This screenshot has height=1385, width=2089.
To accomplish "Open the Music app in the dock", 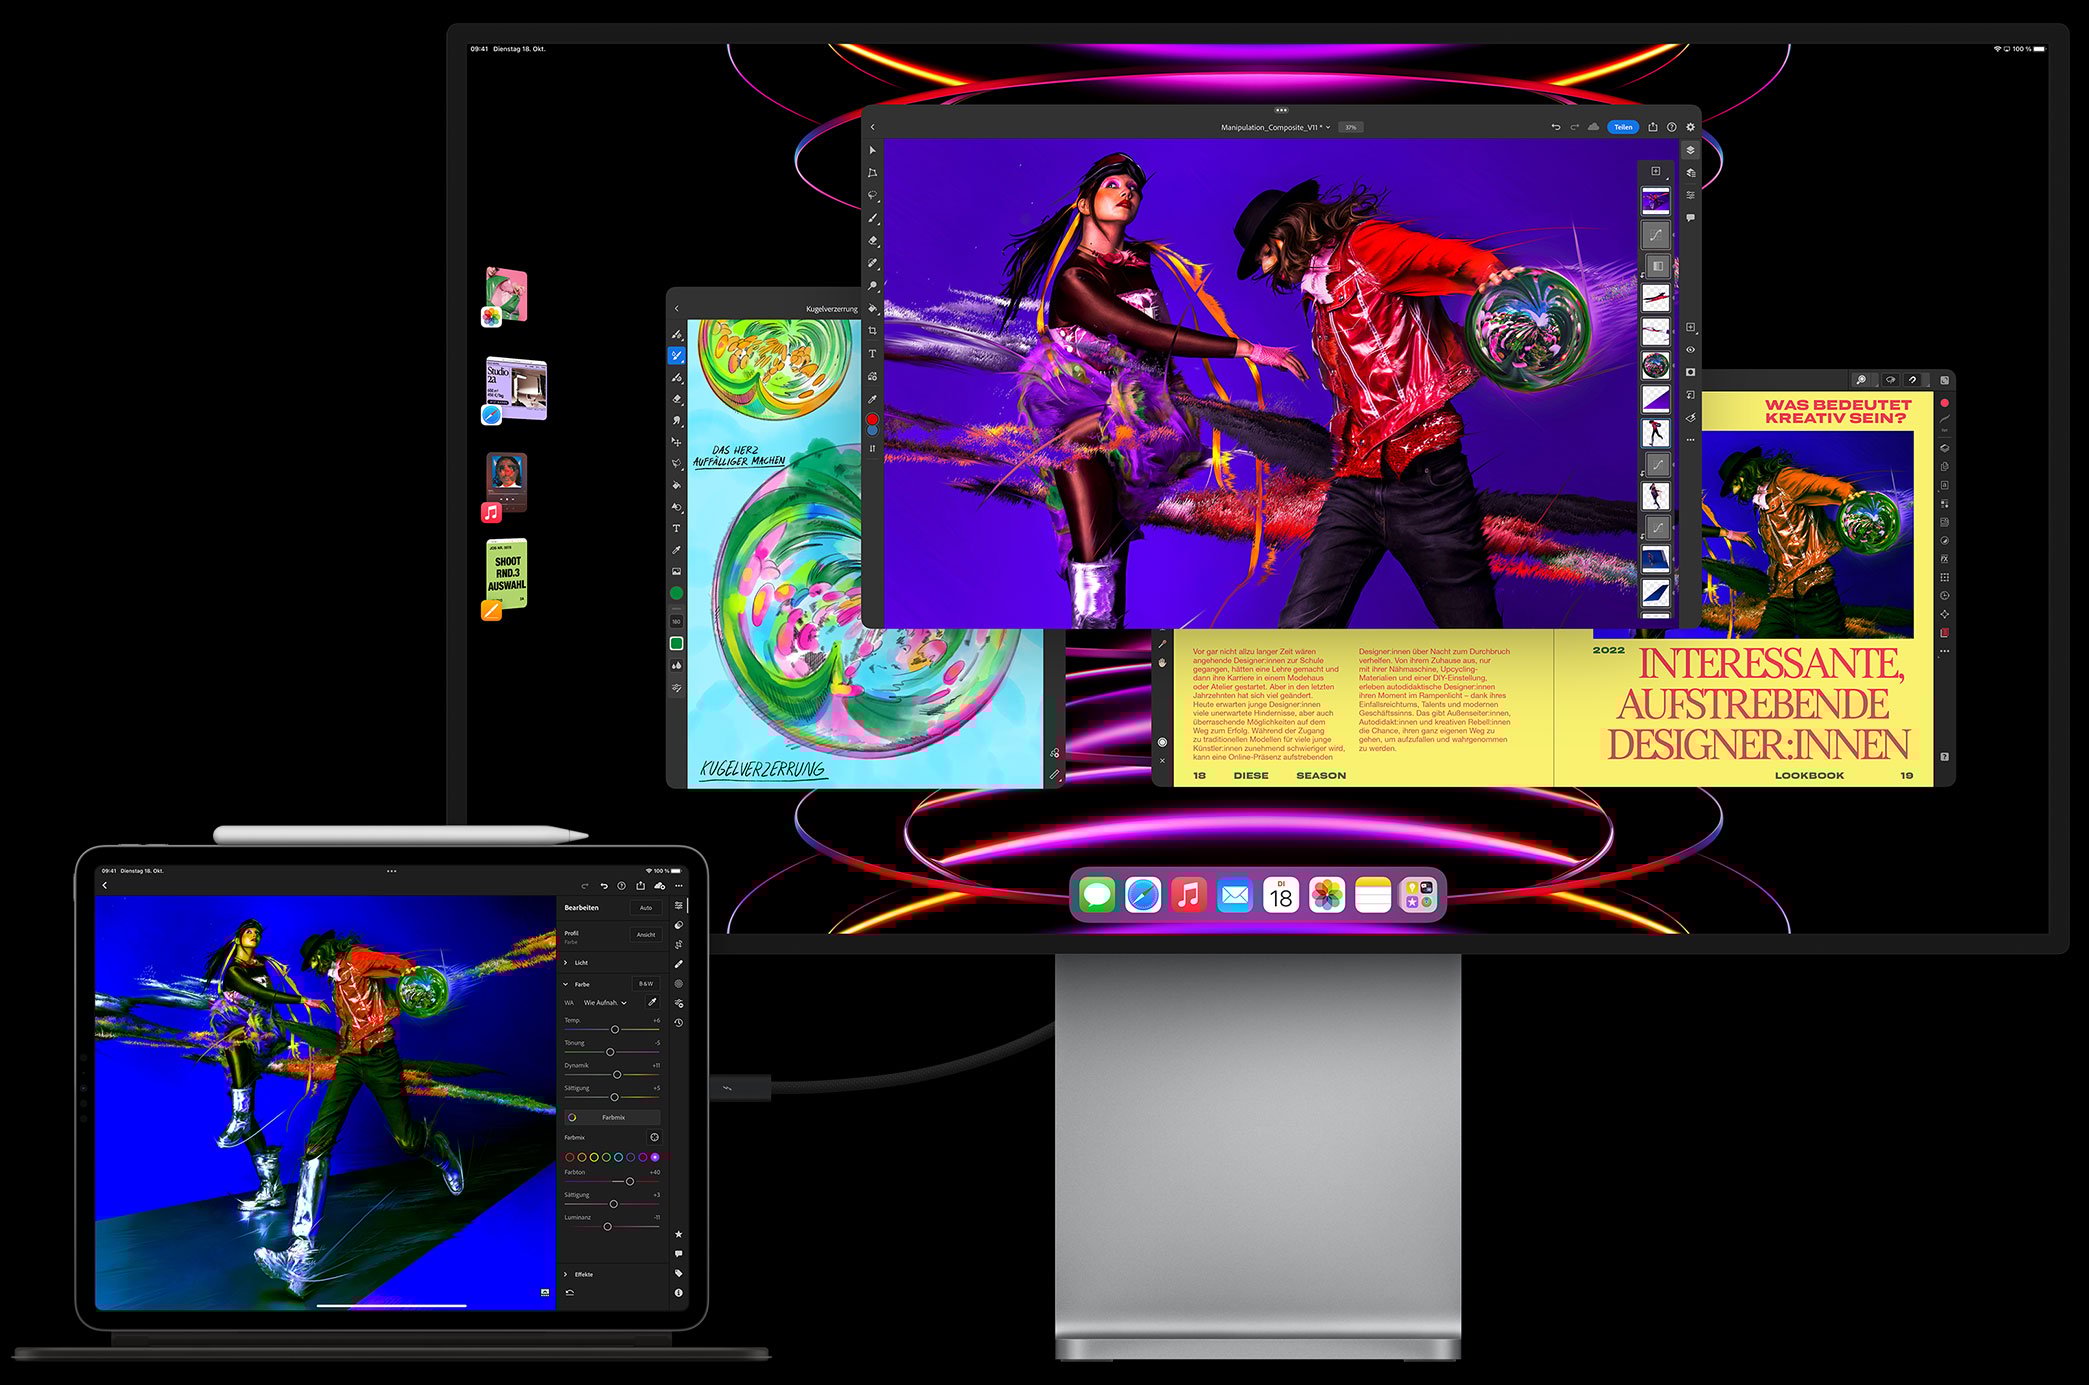I will [x=1188, y=895].
